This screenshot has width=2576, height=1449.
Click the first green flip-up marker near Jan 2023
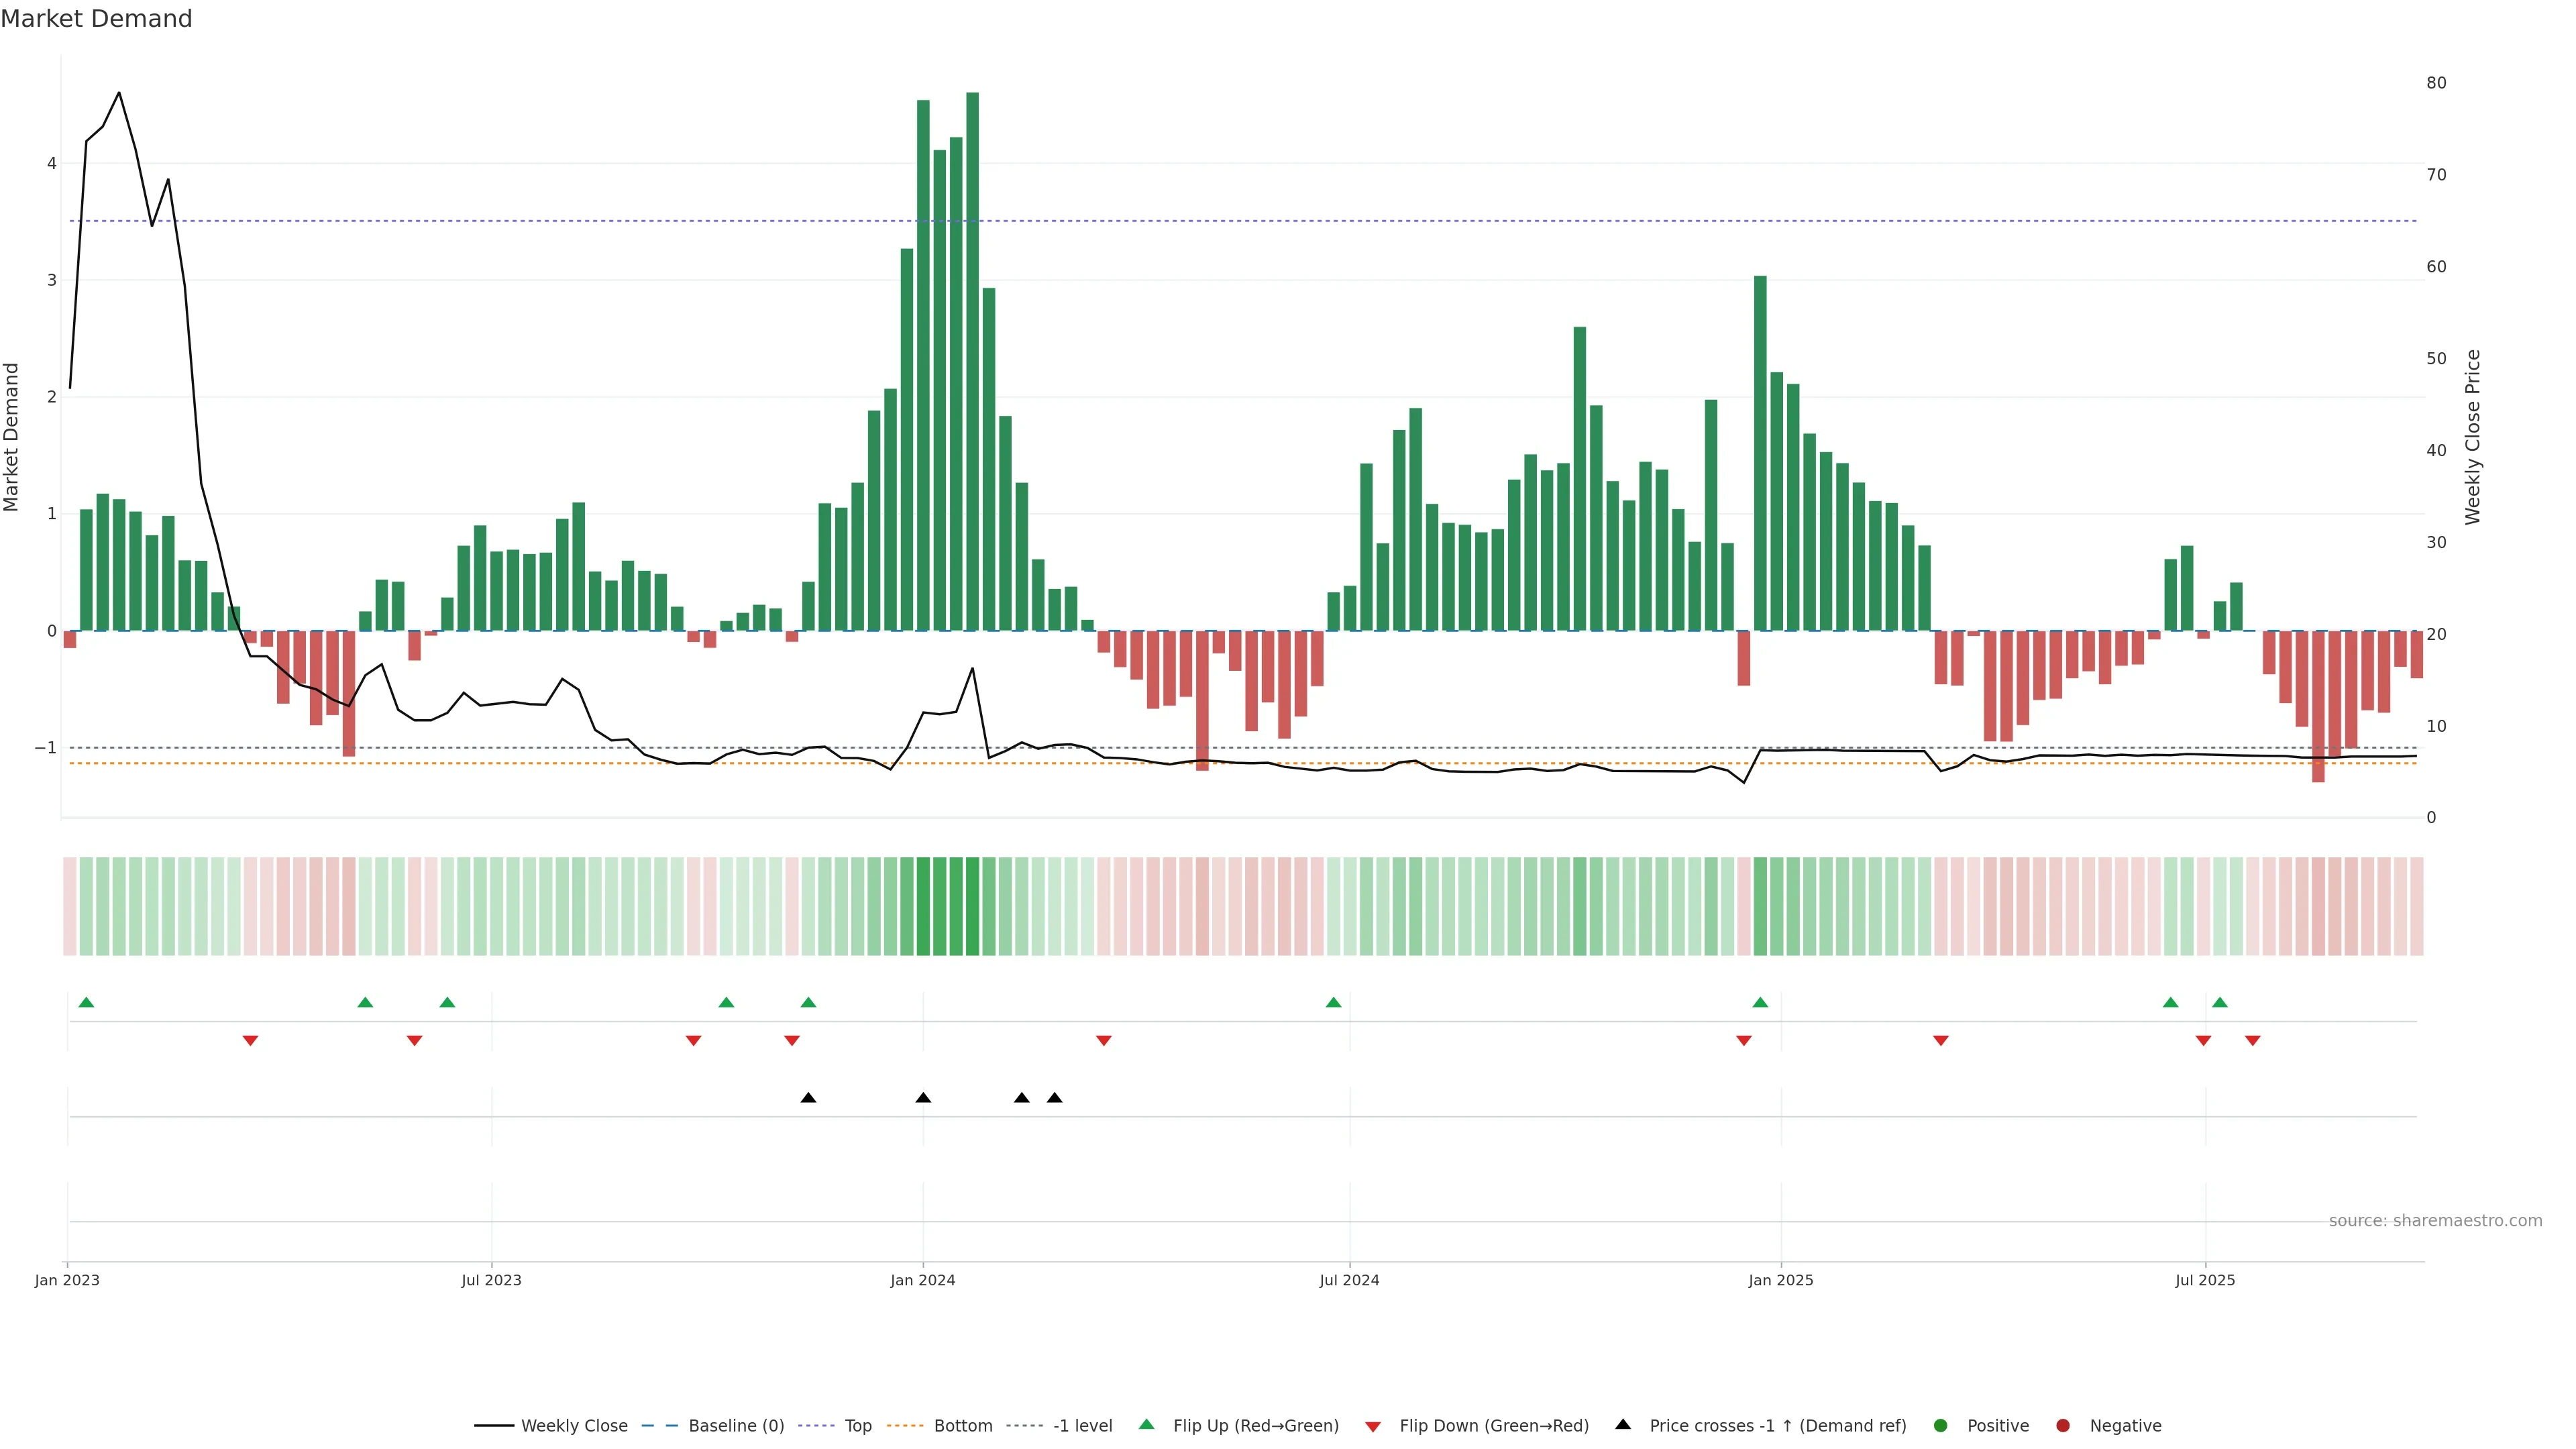pos(86,1002)
